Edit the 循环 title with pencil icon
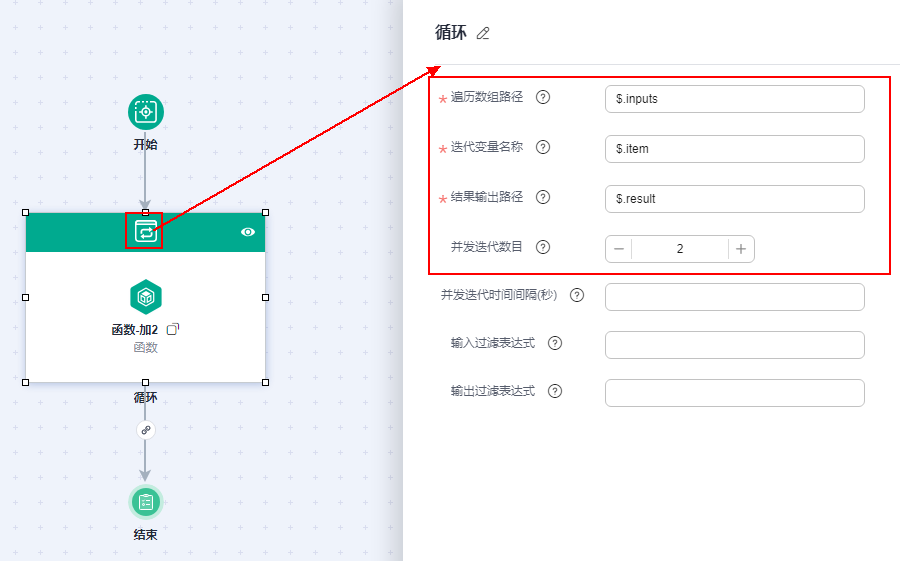Image resolution: width=900 pixels, height=561 pixels. 484,33
